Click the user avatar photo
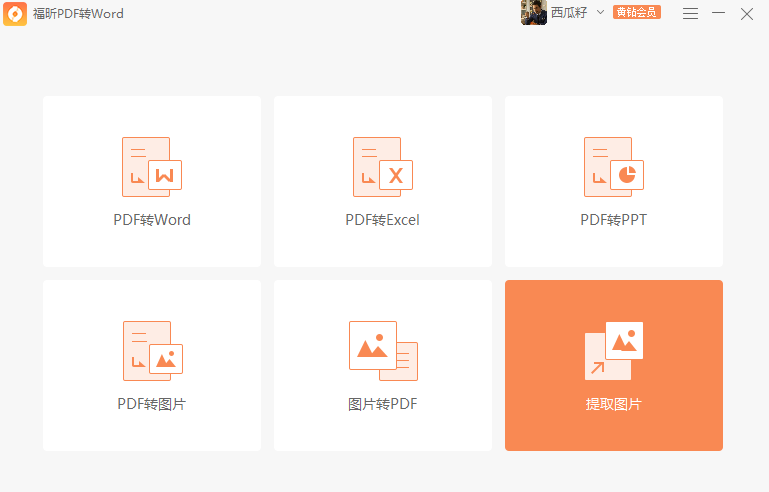The height and width of the screenshot is (492, 769). click(x=533, y=13)
